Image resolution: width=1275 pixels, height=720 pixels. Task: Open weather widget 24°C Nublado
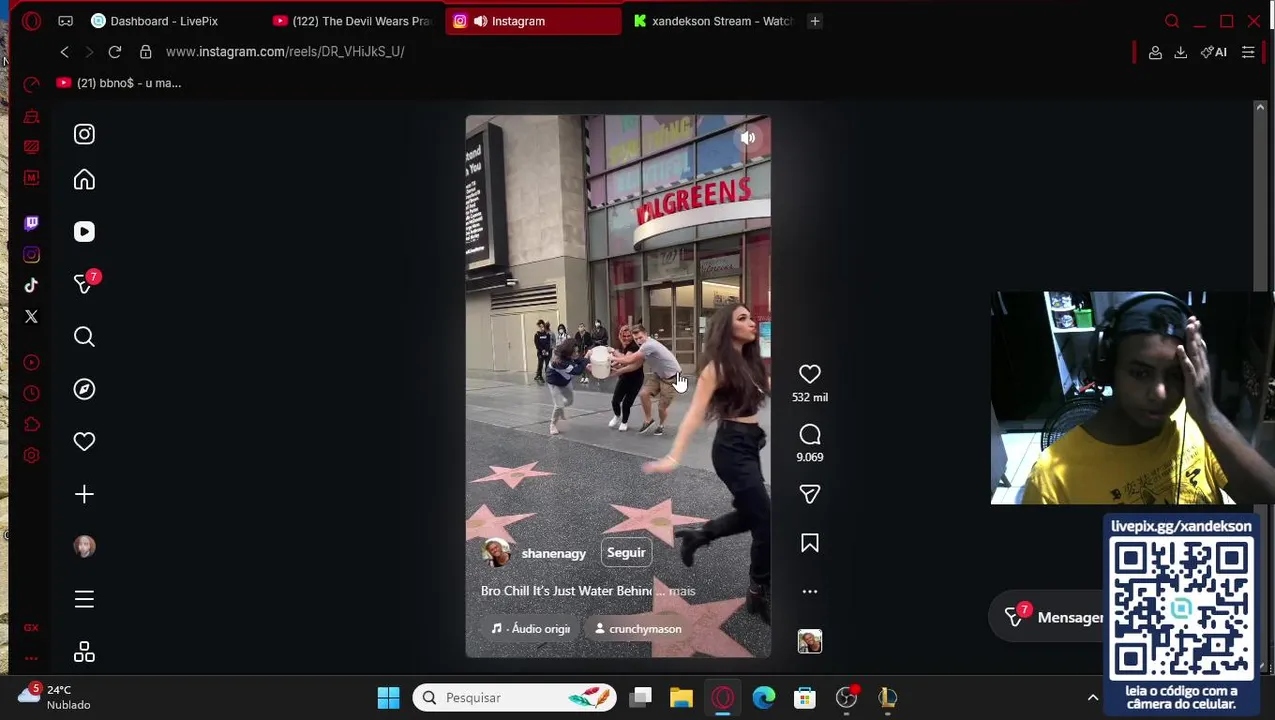coord(55,697)
